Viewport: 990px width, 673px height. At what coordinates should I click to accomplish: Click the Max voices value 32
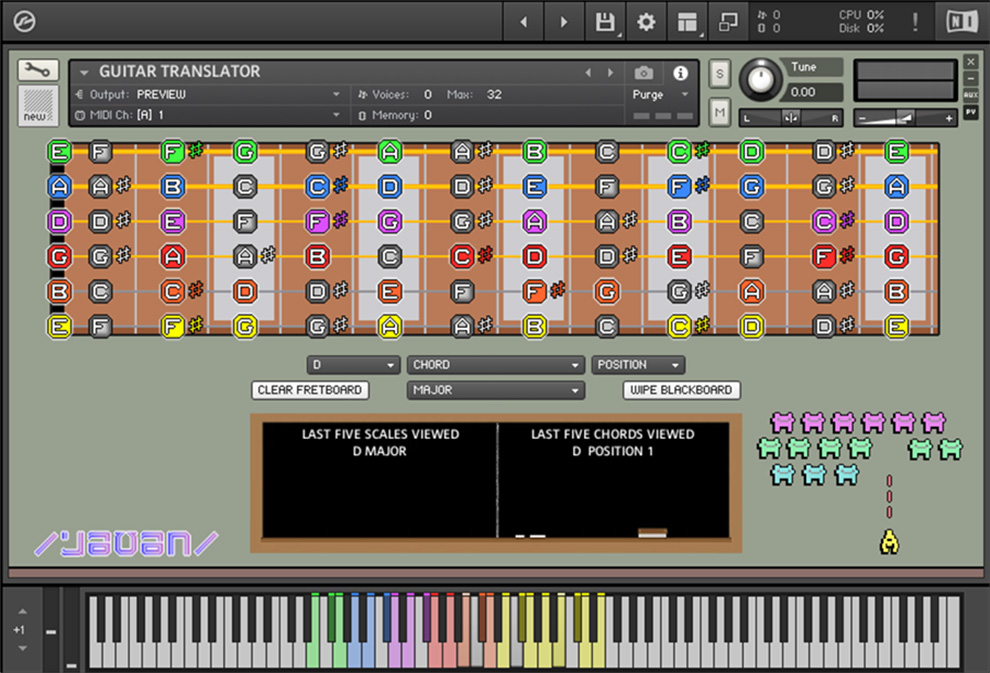click(494, 95)
